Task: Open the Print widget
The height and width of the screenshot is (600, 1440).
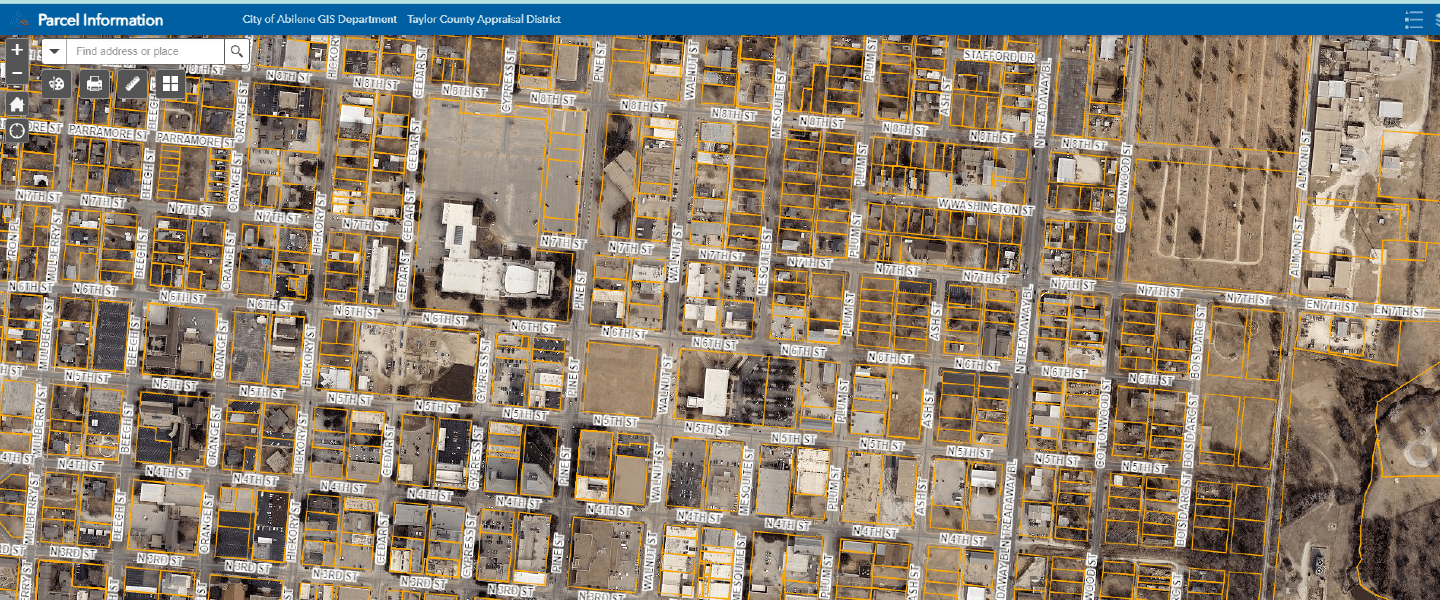Action: [95, 84]
